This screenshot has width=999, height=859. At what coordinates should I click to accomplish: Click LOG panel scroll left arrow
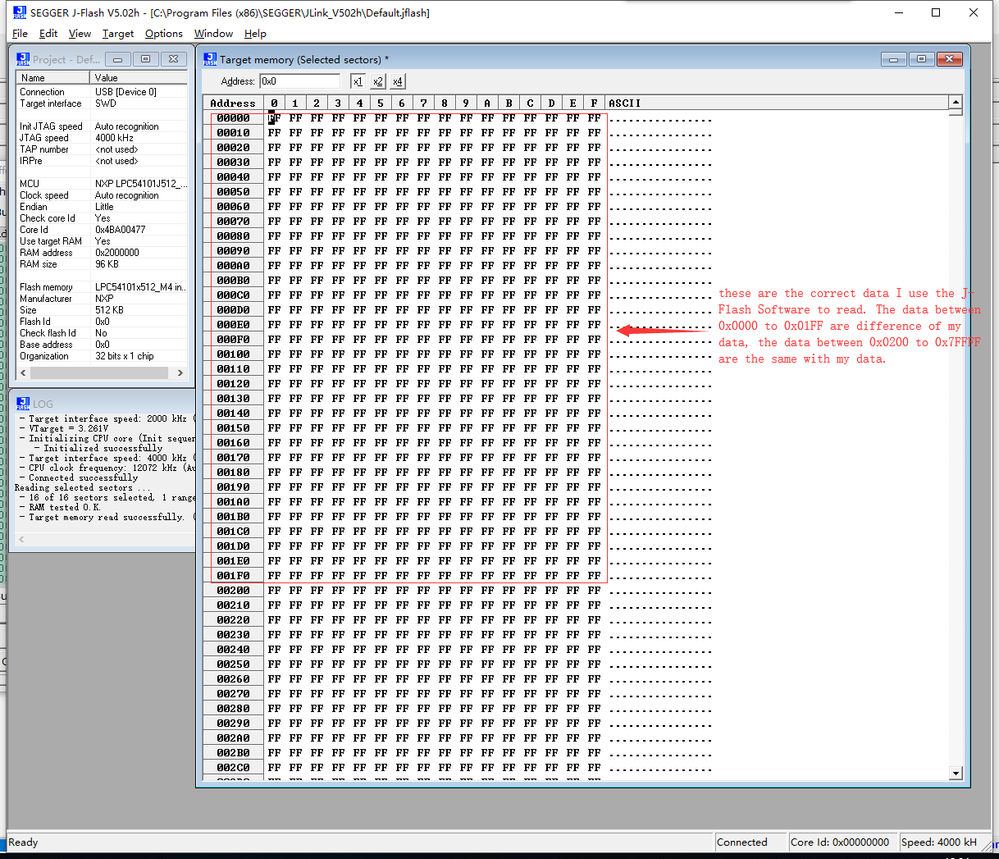(x=22, y=539)
